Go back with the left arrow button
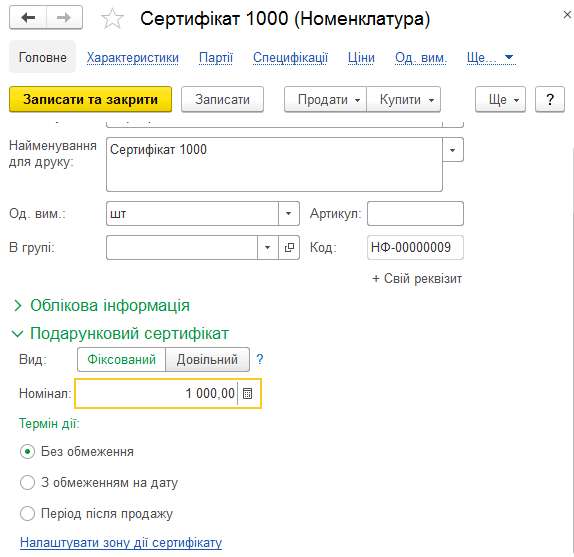The image size is (574, 557). [28, 18]
